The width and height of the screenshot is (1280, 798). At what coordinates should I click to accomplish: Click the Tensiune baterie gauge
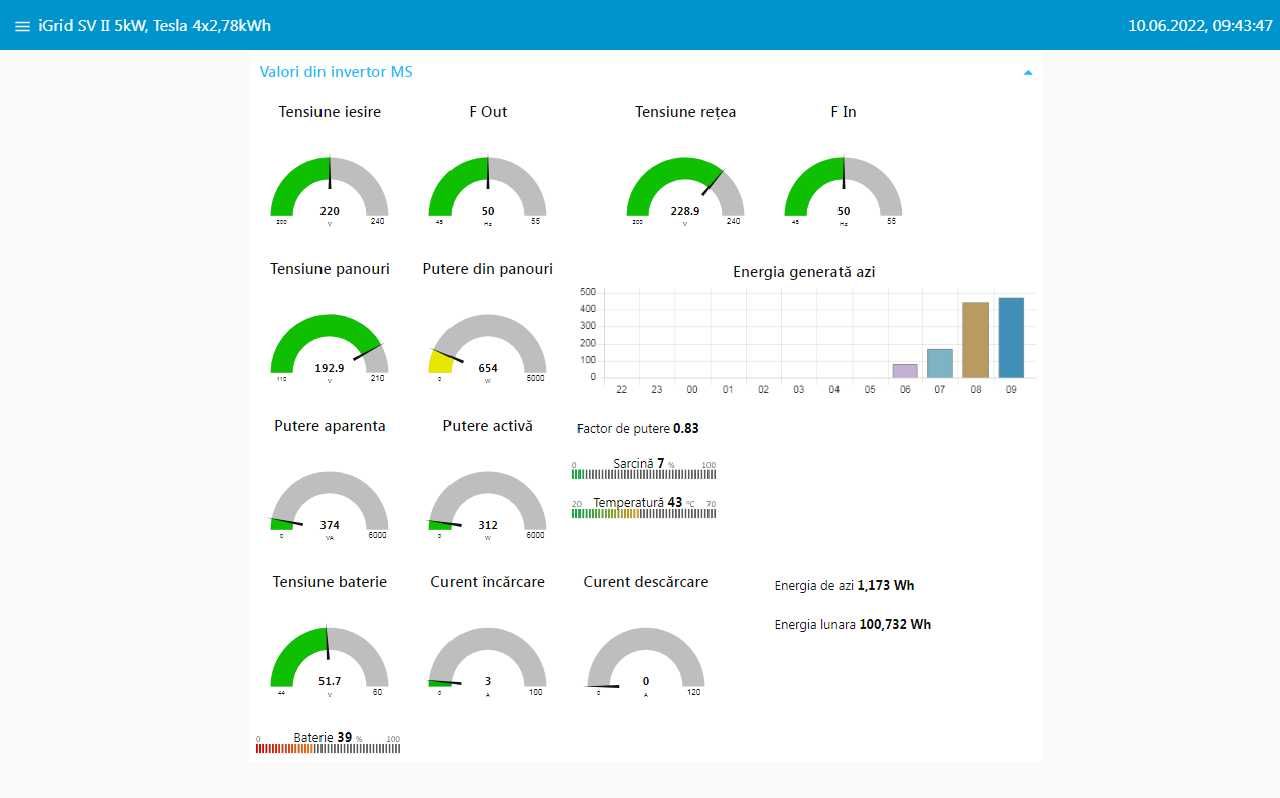[330, 661]
